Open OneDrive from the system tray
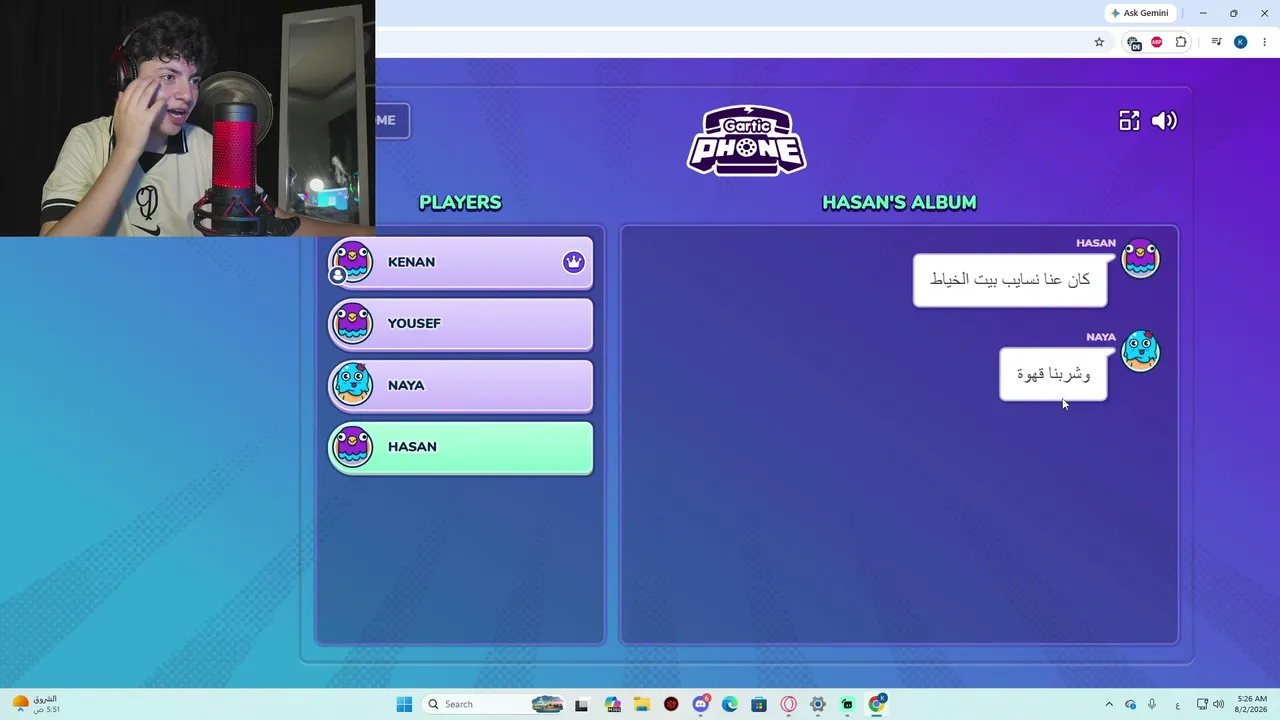 click(x=1130, y=704)
